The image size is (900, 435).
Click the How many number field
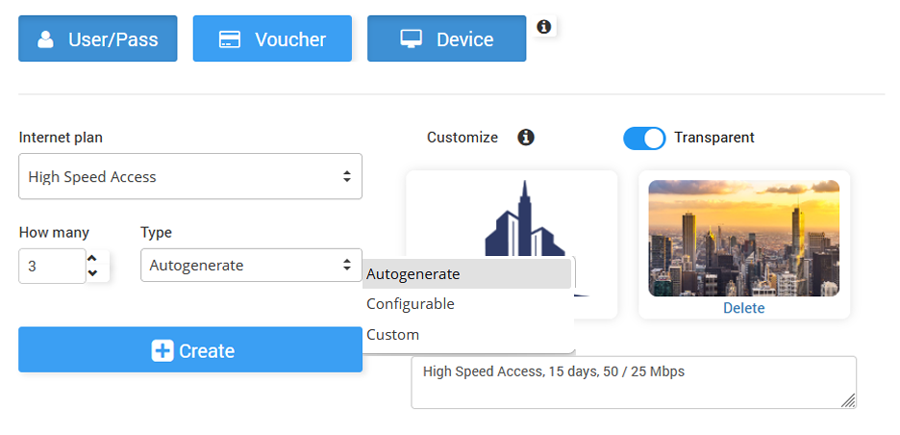[50, 266]
